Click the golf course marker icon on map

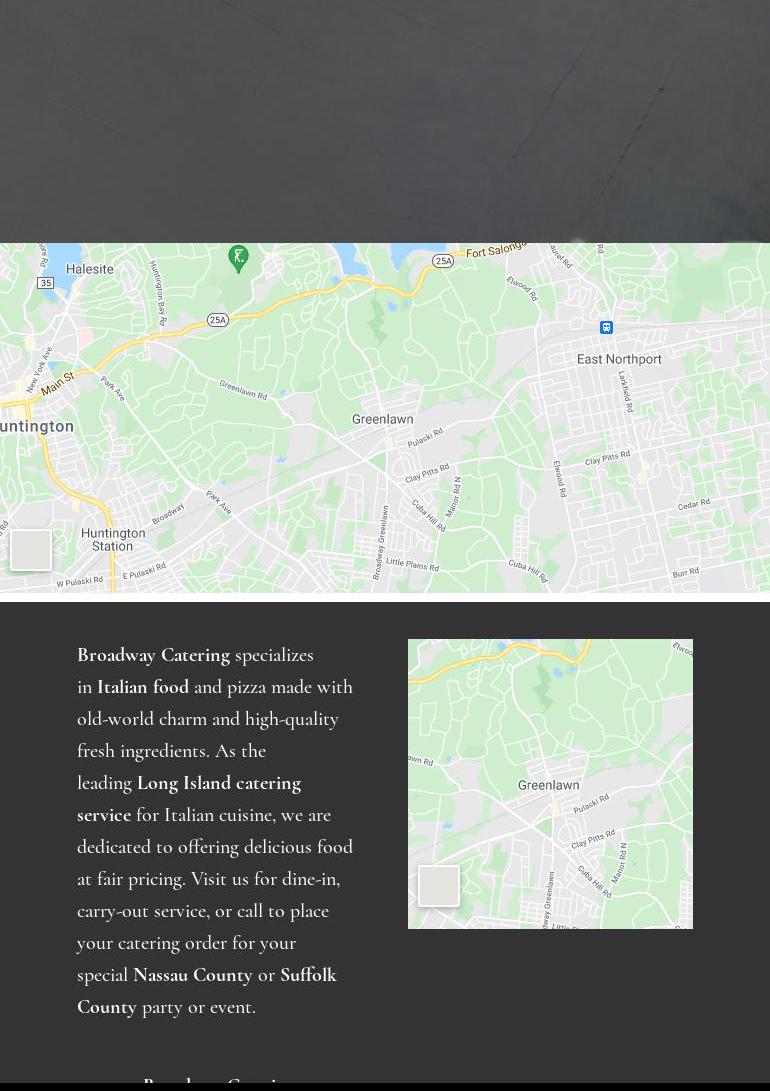point(238,258)
